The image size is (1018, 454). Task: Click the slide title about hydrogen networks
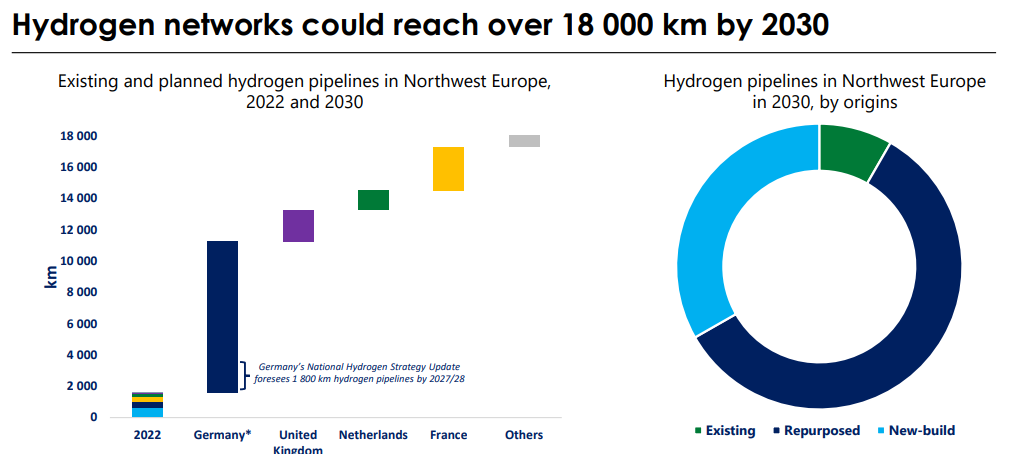point(420,25)
